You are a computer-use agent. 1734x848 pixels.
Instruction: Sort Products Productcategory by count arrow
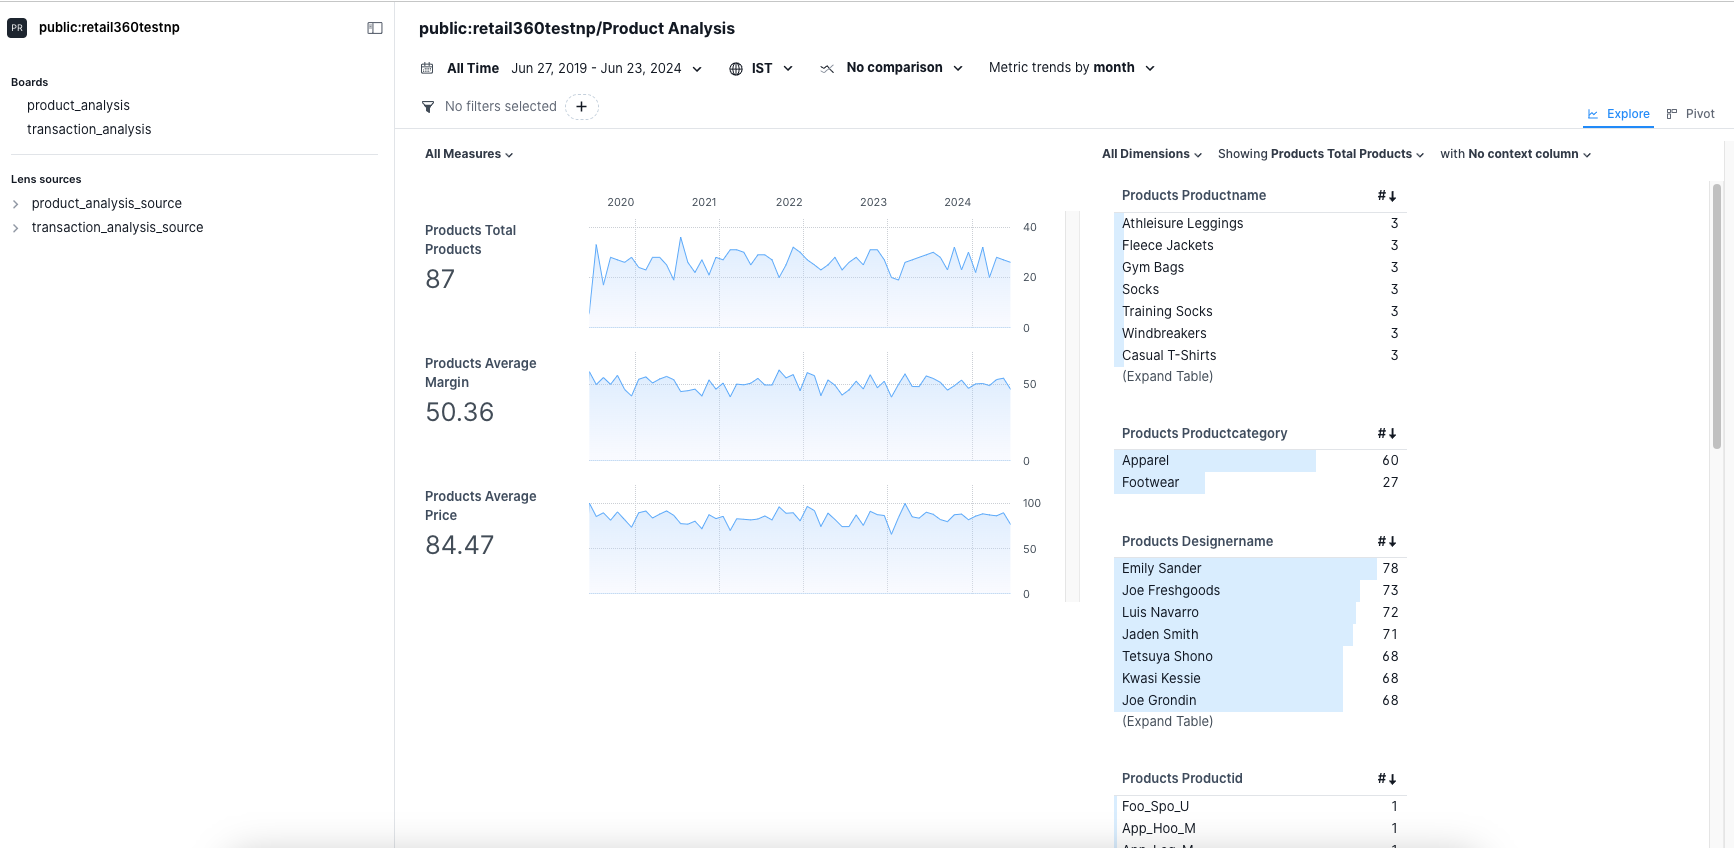click(1387, 434)
